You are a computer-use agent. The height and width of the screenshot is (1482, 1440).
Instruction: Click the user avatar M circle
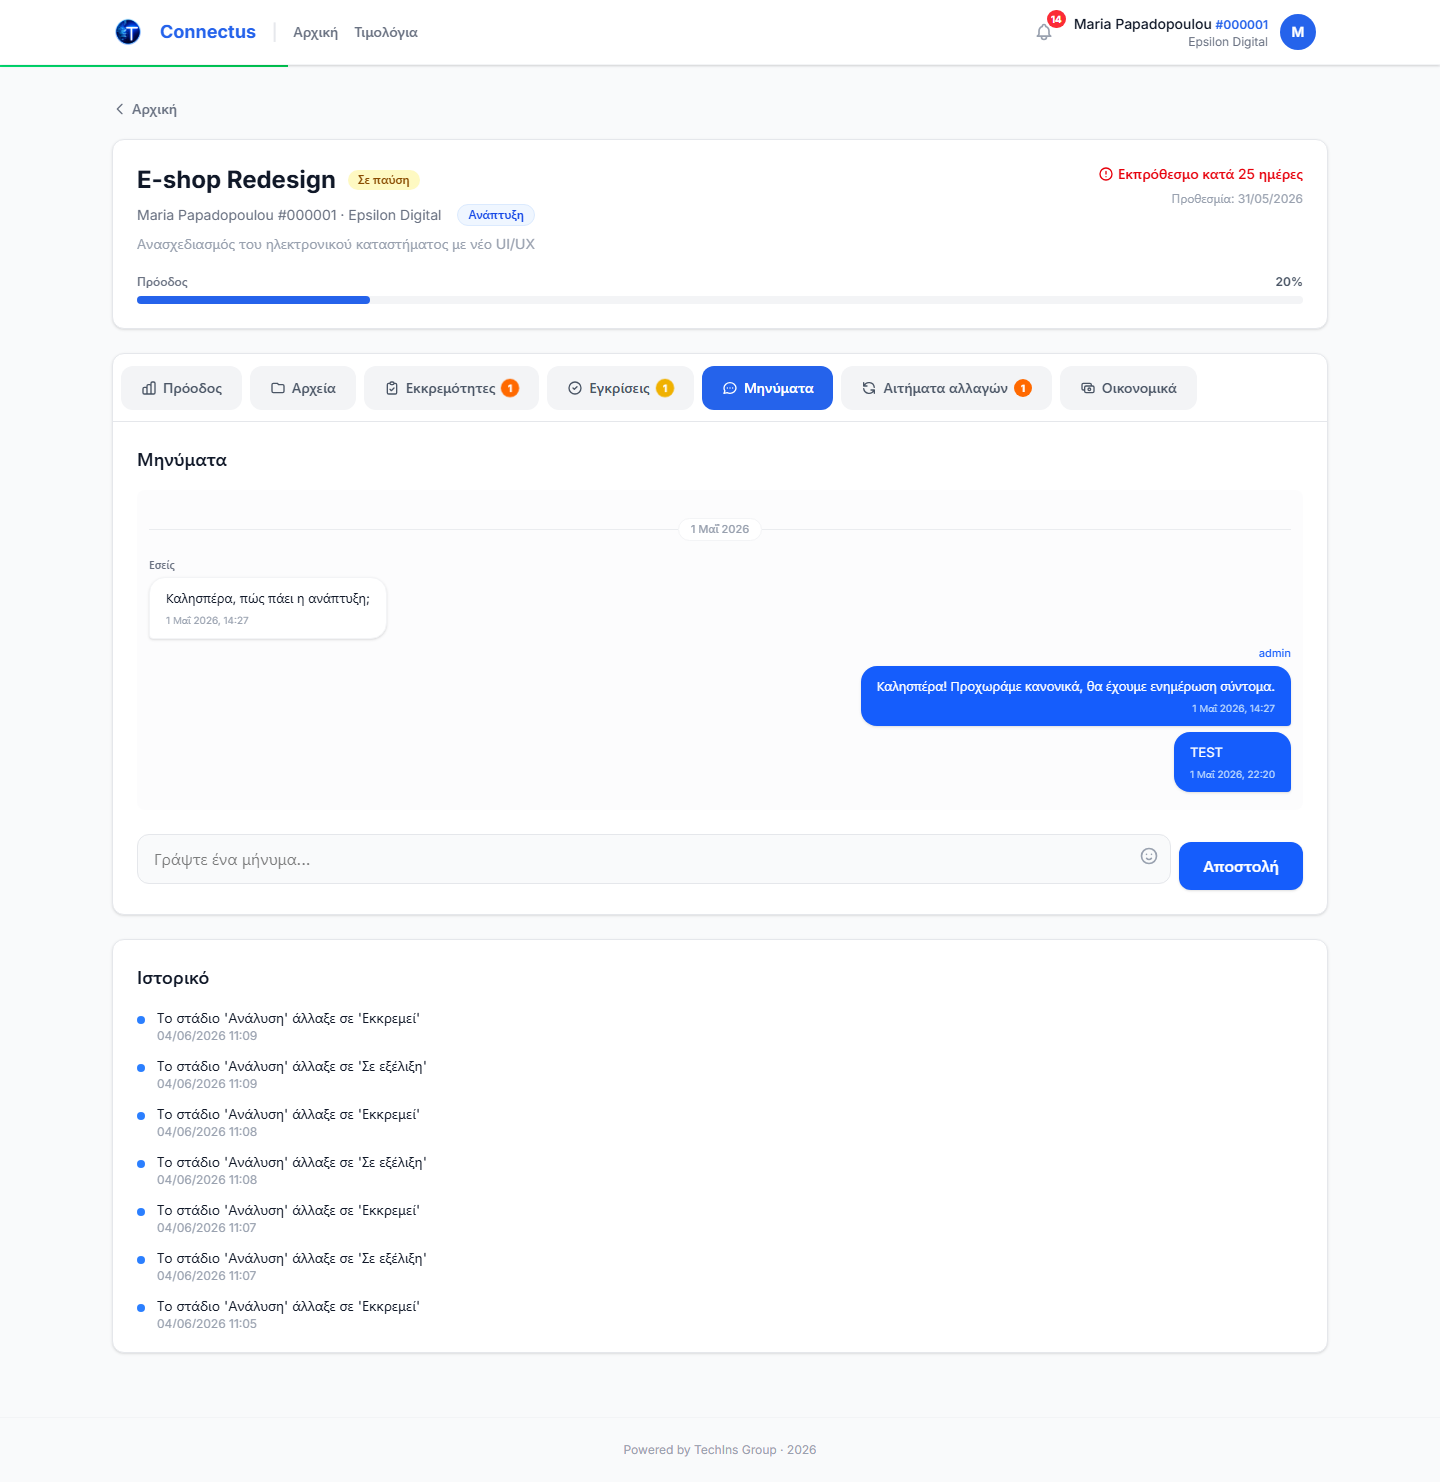click(1298, 32)
